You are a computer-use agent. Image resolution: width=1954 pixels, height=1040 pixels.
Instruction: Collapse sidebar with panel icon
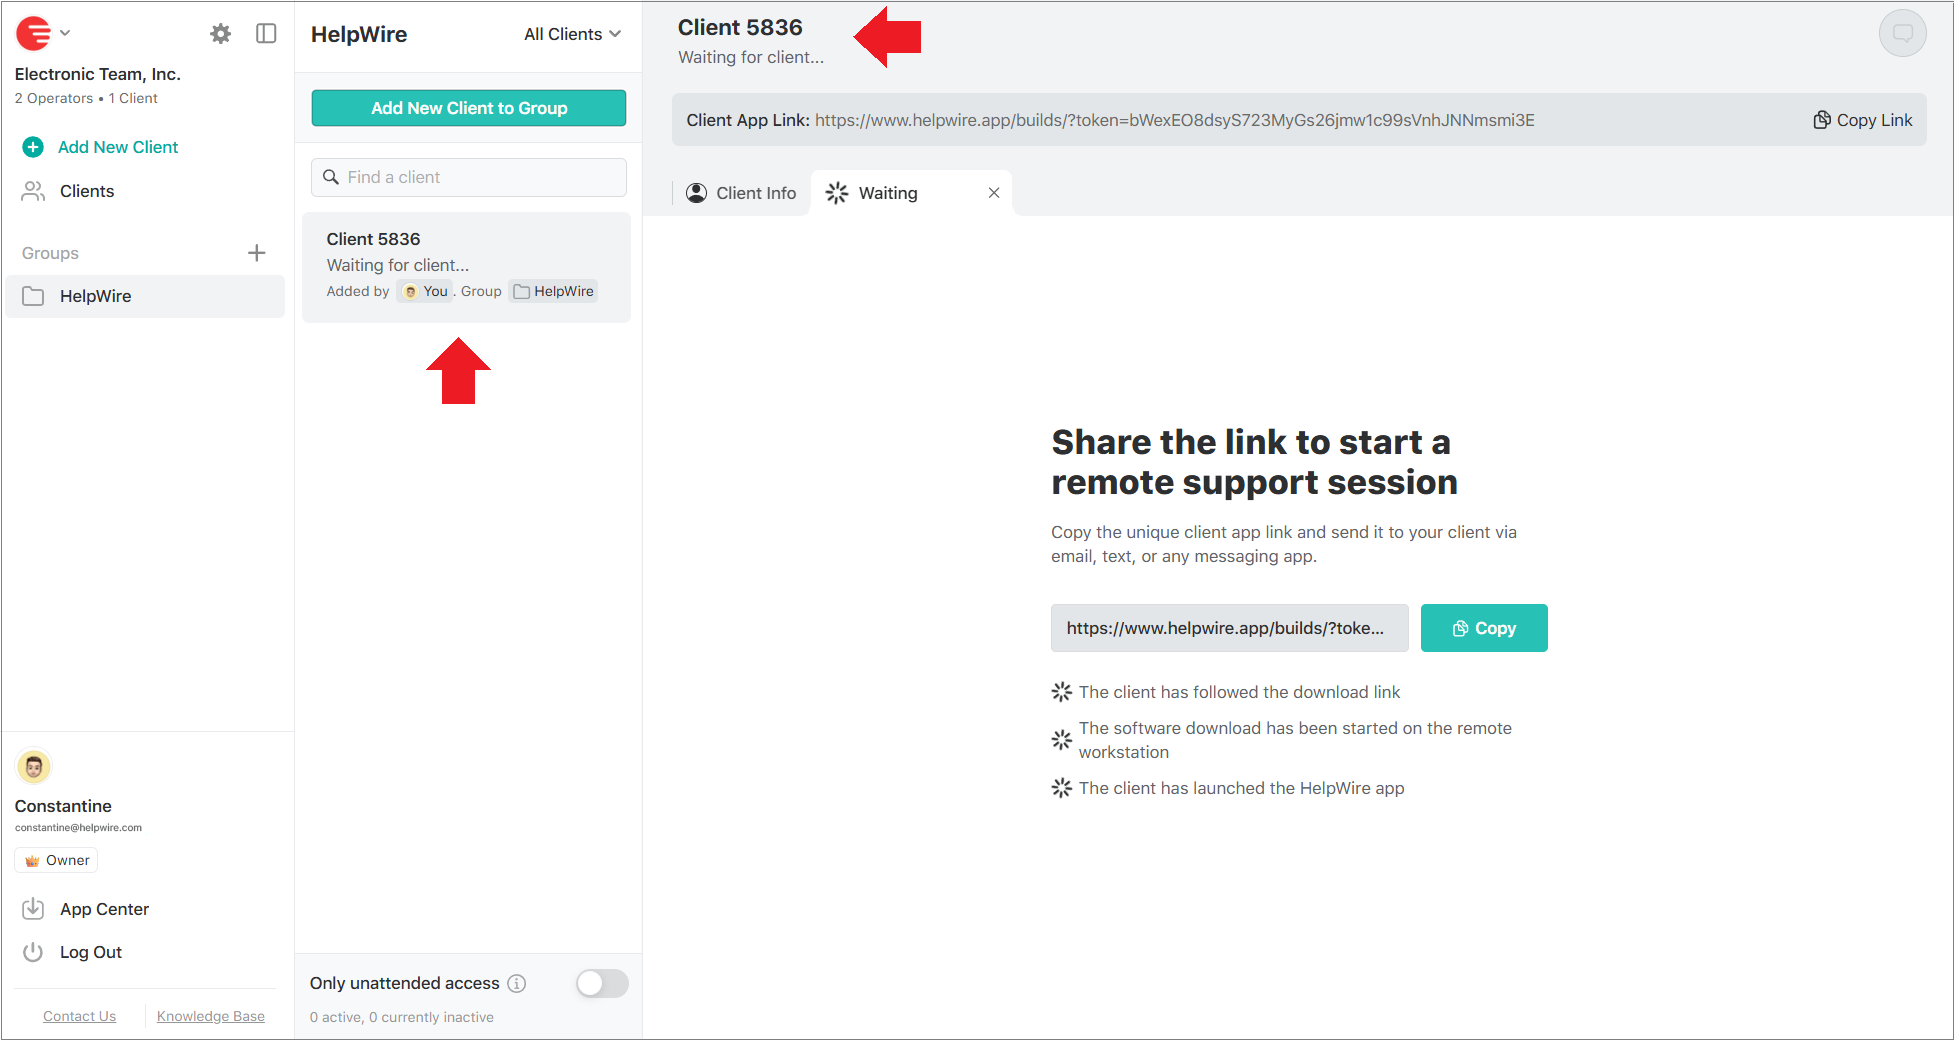click(266, 34)
